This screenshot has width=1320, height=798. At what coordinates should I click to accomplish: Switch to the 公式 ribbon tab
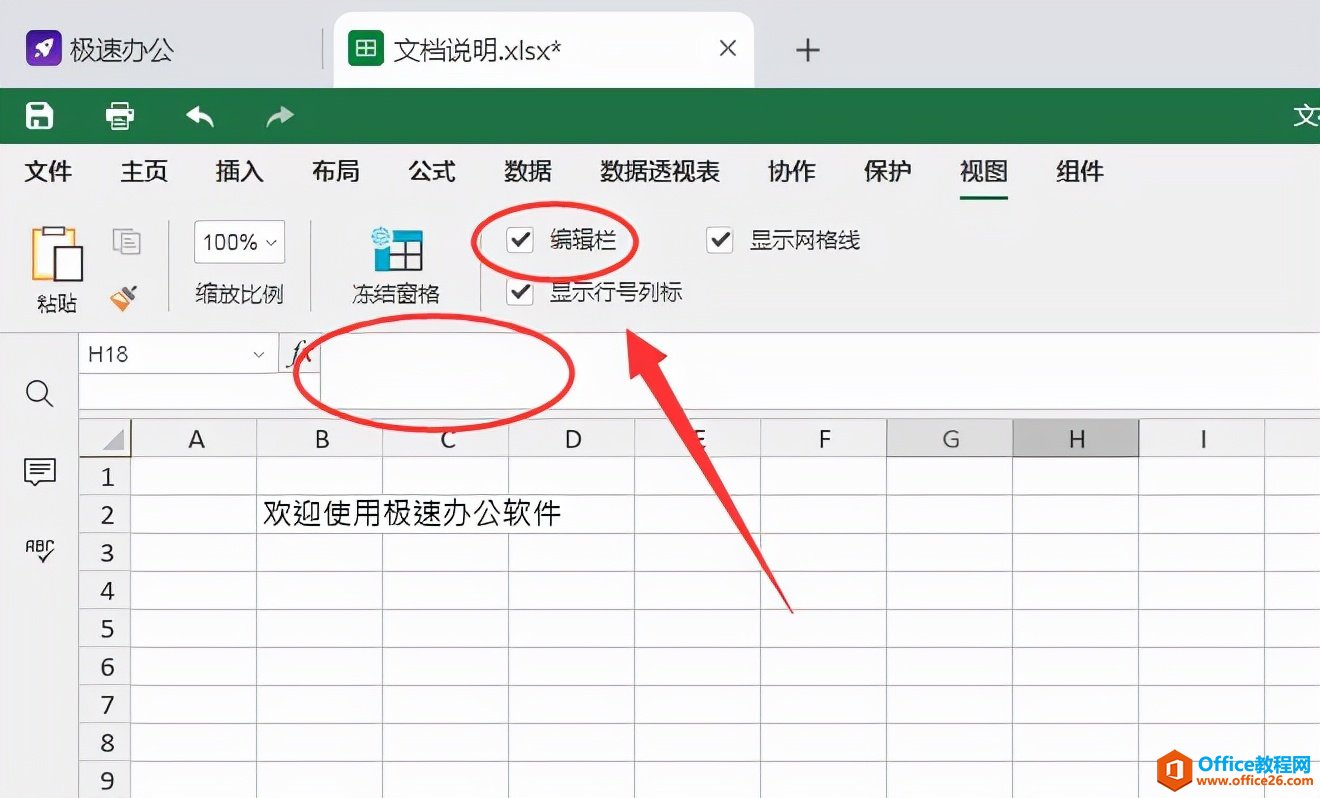(x=431, y=171)
